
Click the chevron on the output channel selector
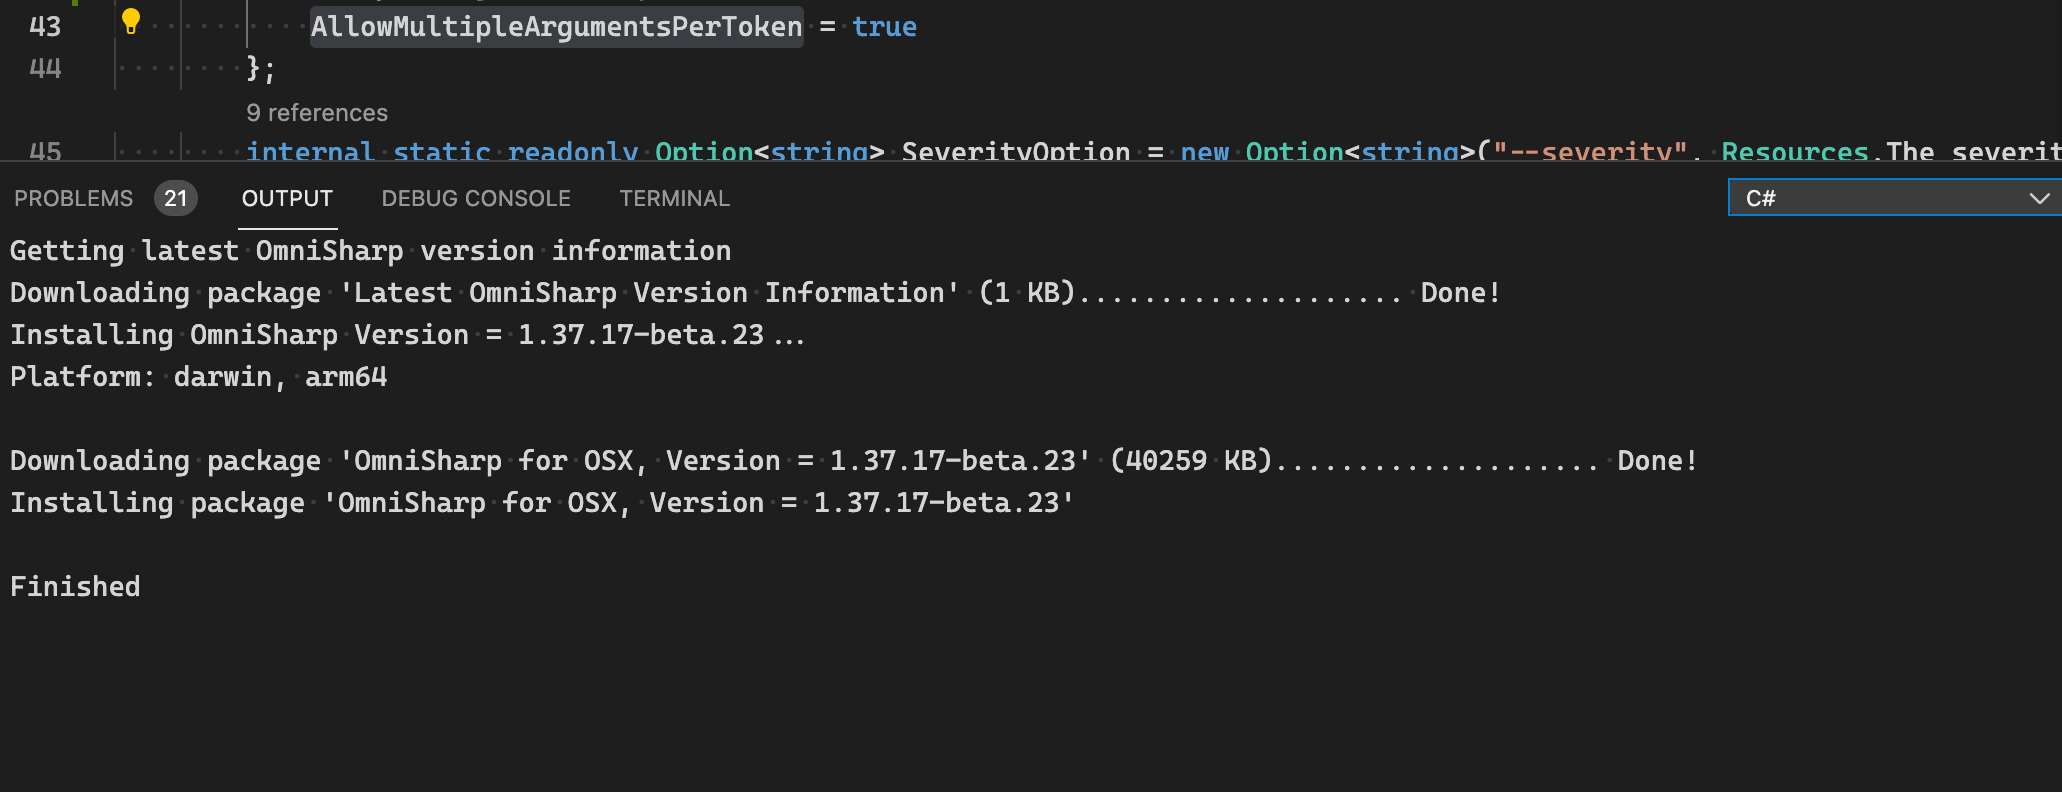[2040, 197]
